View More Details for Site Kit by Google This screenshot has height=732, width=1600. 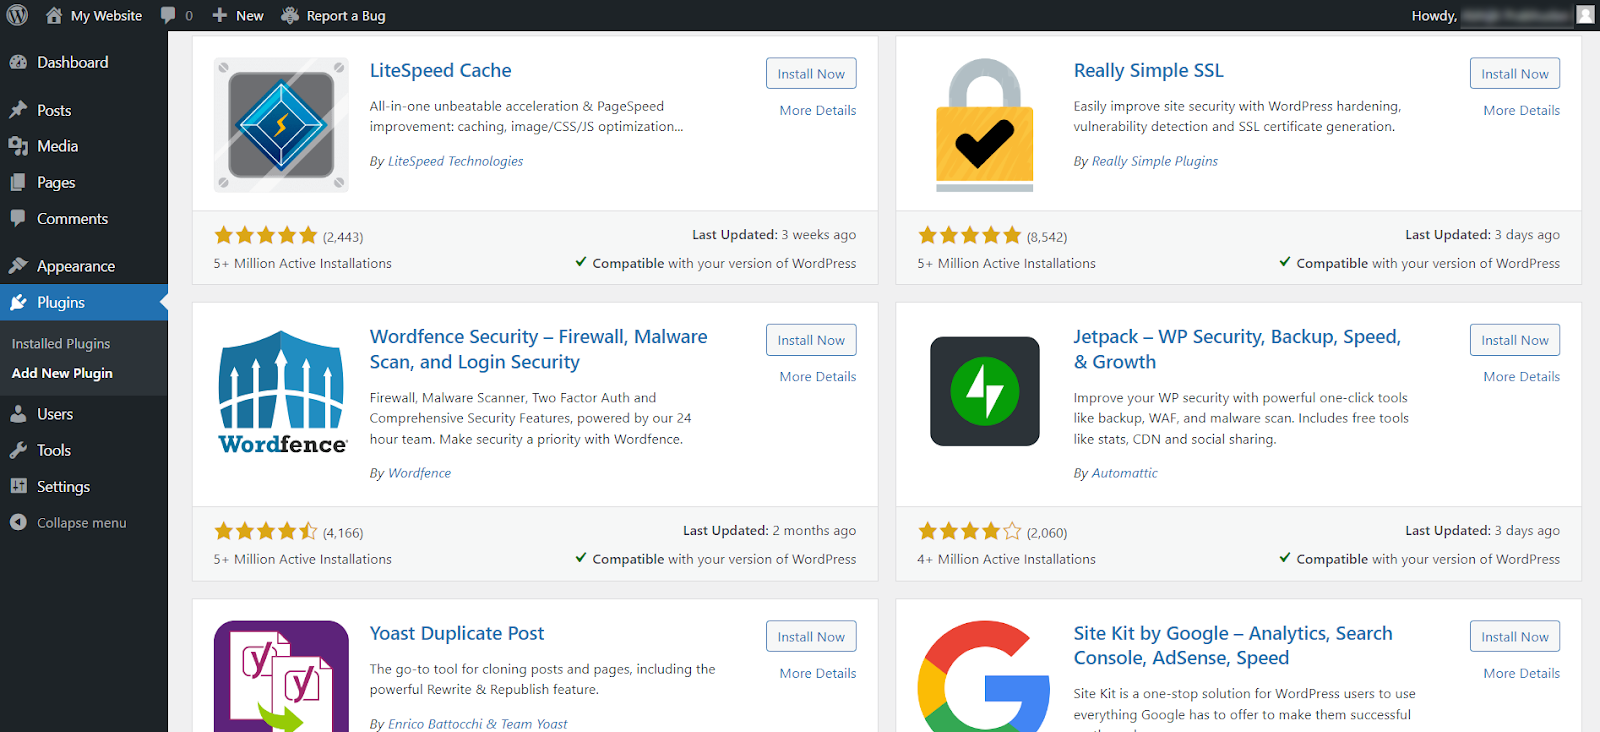[1522, 673]
